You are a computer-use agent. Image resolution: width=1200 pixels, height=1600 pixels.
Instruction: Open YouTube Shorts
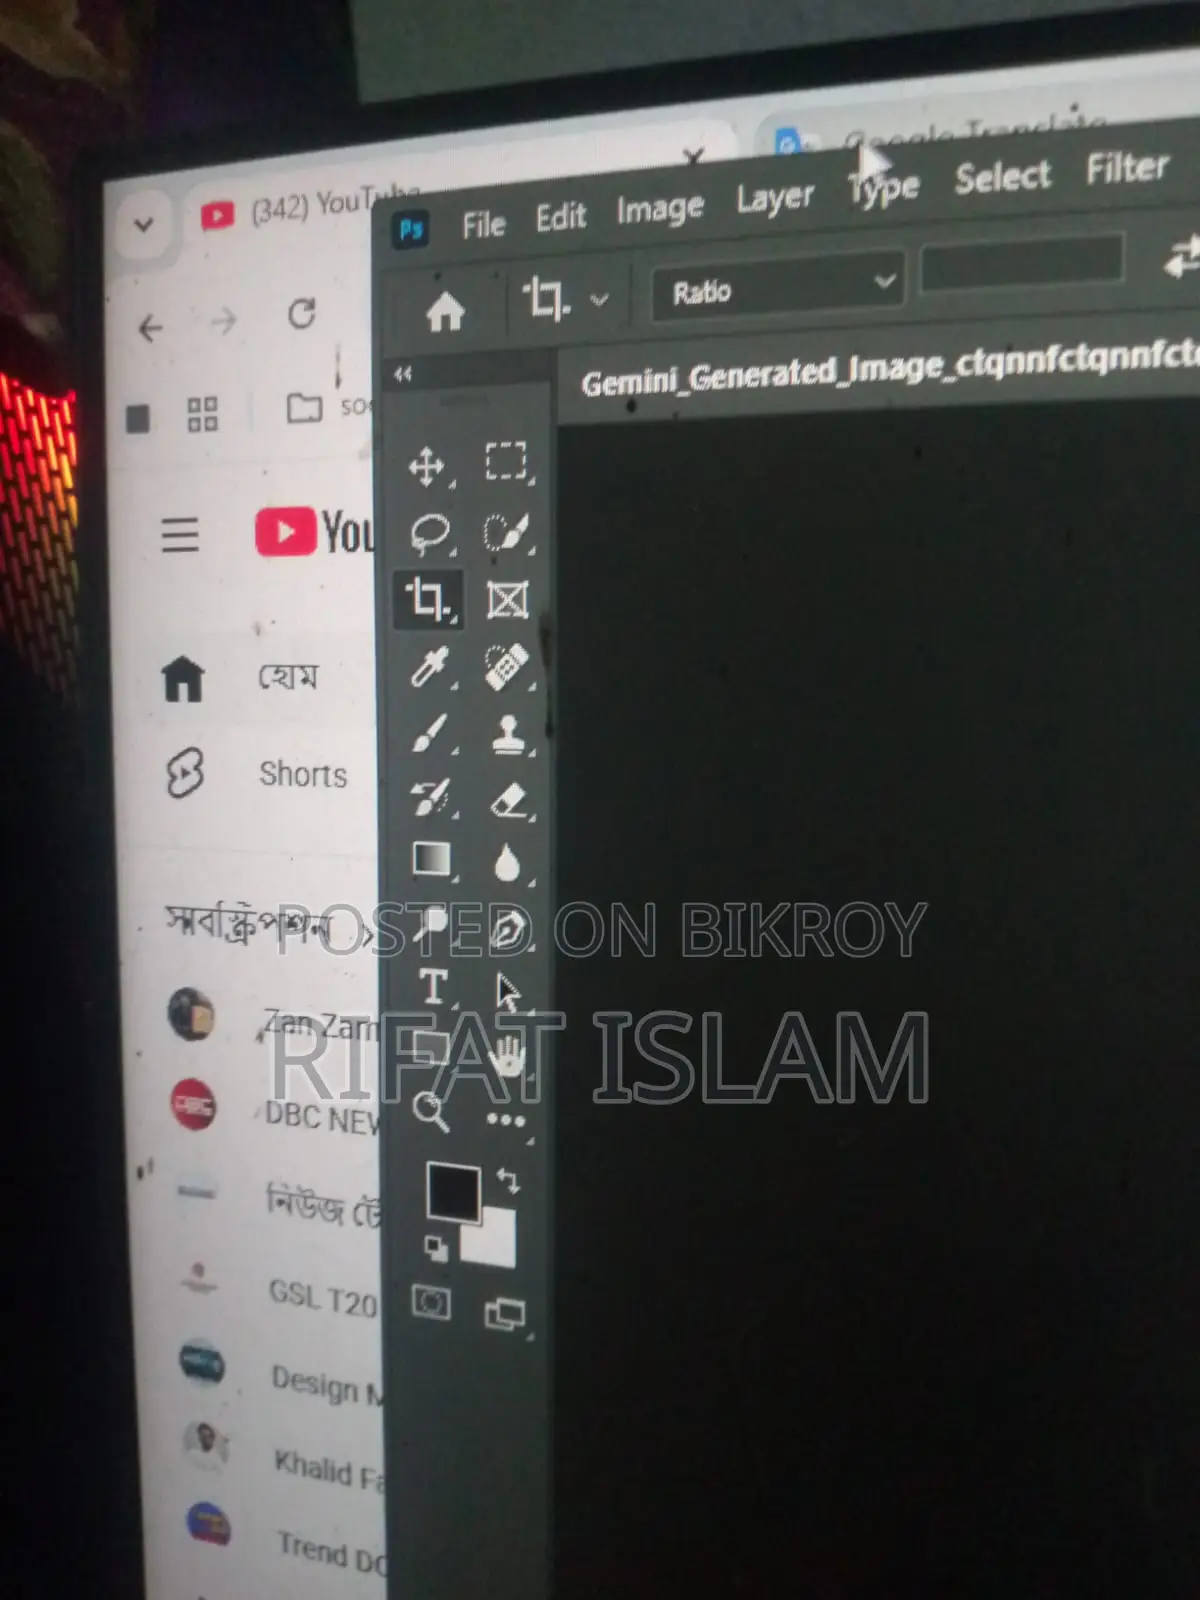point(256,774)
